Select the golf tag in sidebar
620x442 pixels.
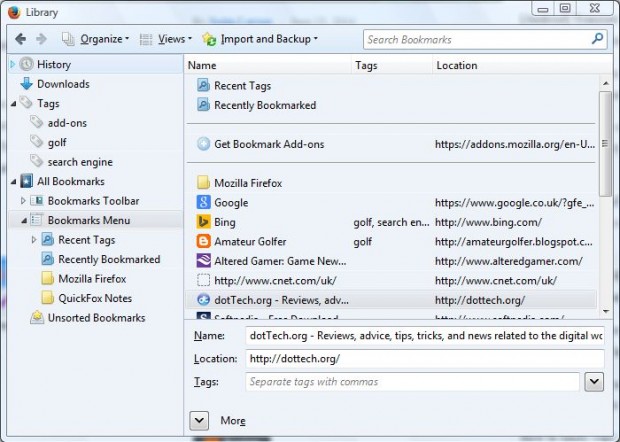pos(57,142)
